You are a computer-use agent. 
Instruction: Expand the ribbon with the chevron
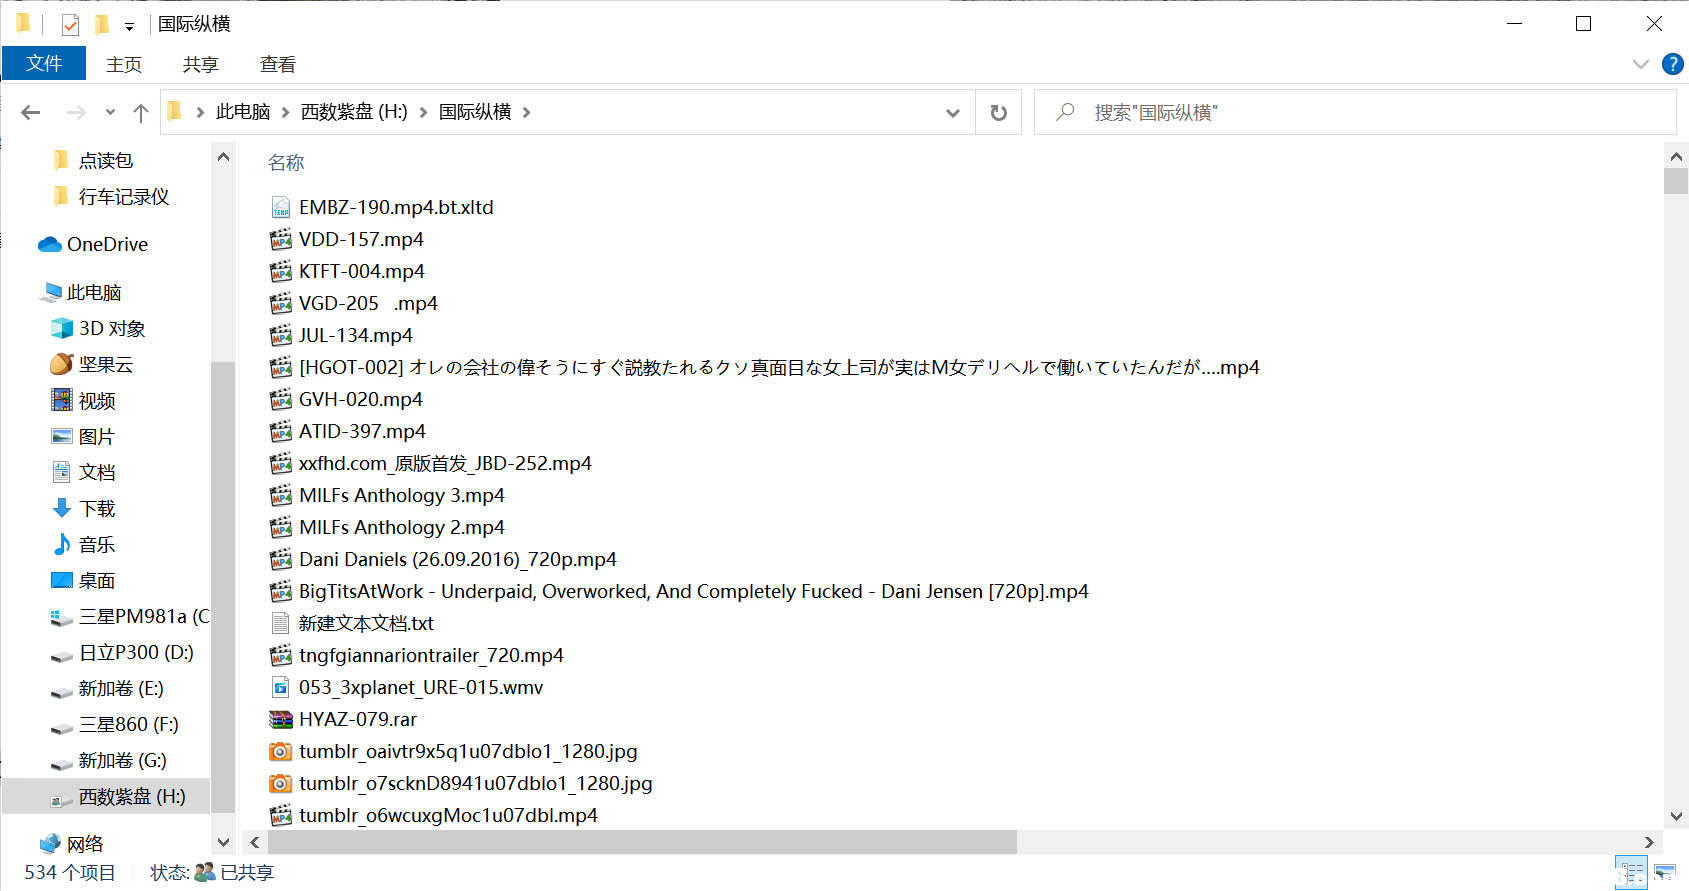pos(1640,64)
